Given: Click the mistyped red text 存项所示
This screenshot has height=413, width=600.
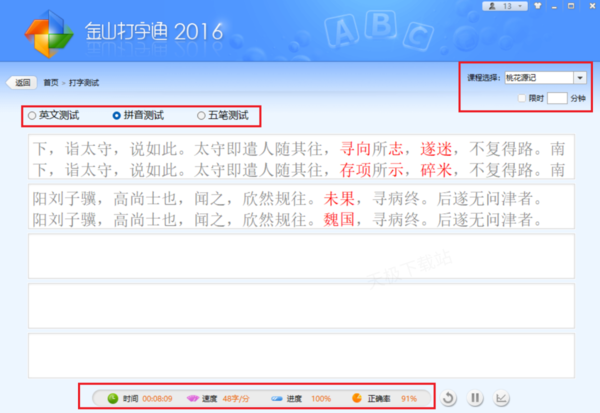Looking at the screenshot, I should tap(372, 170).
